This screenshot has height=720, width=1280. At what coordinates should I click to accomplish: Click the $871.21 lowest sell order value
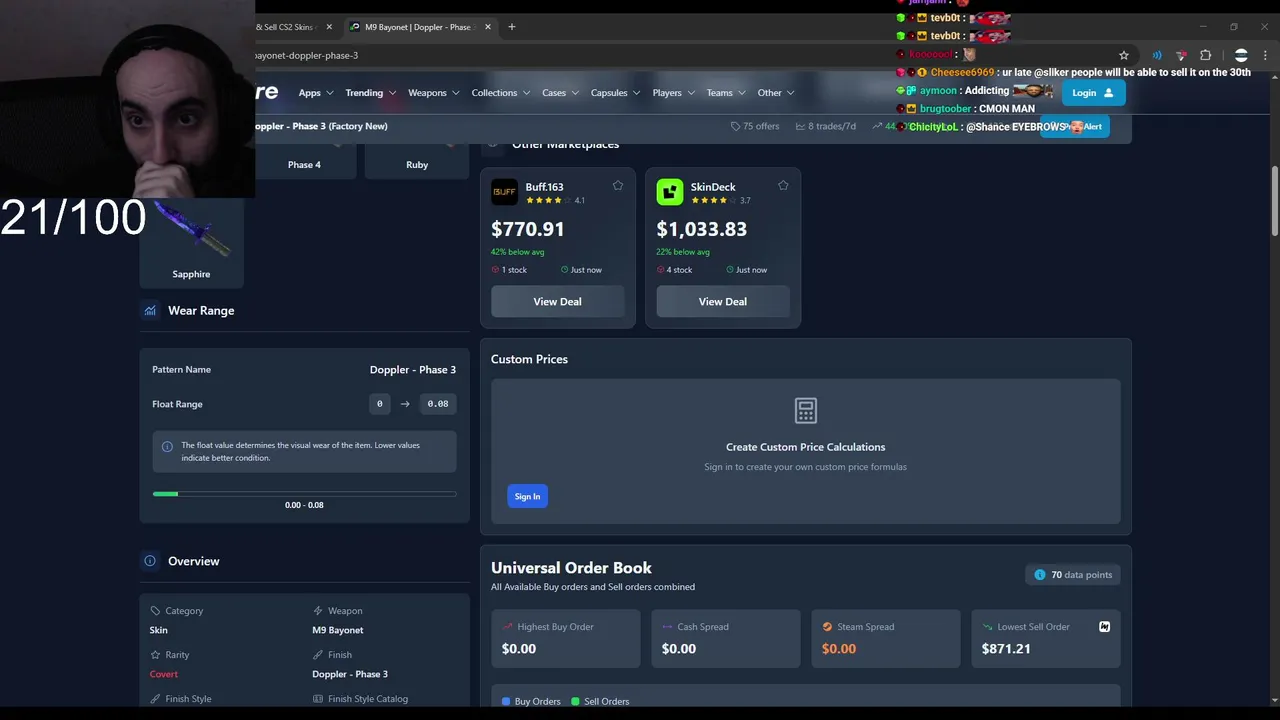pyautogui.click(x=1006, y=649)
